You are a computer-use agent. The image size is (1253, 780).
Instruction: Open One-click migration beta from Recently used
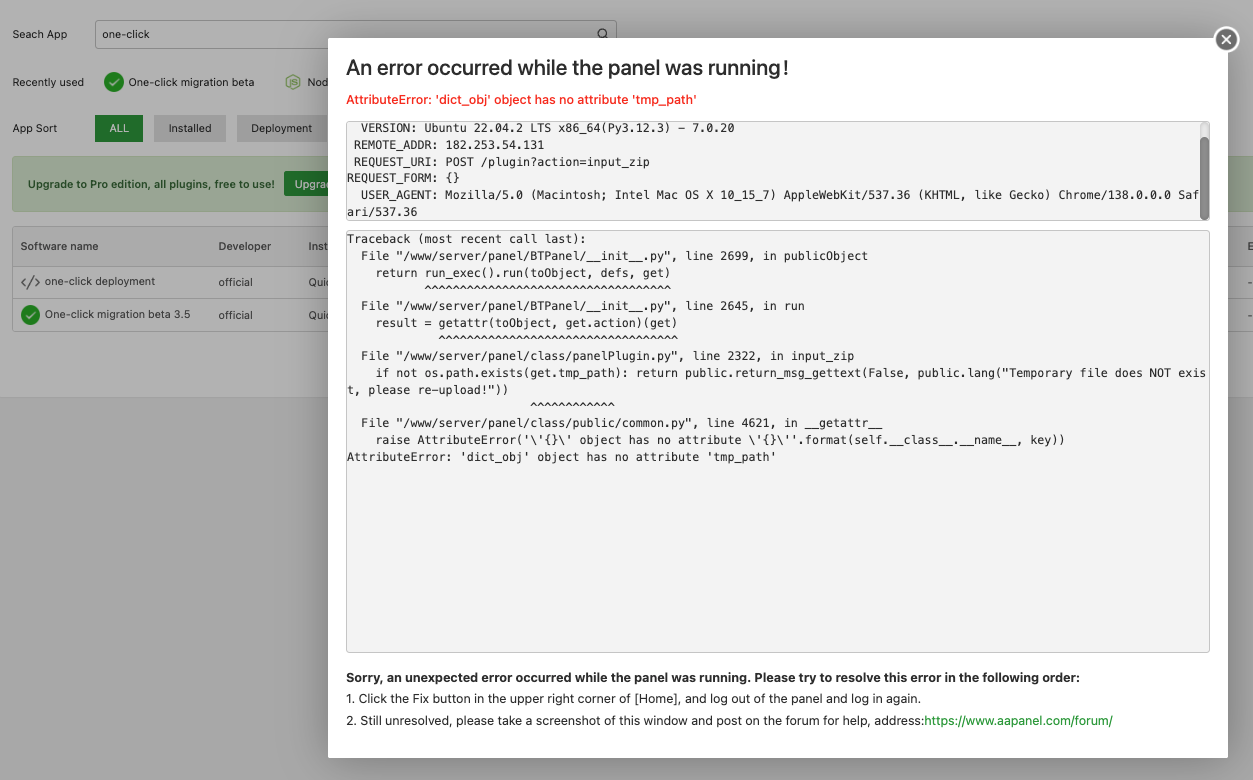[191, 82]
